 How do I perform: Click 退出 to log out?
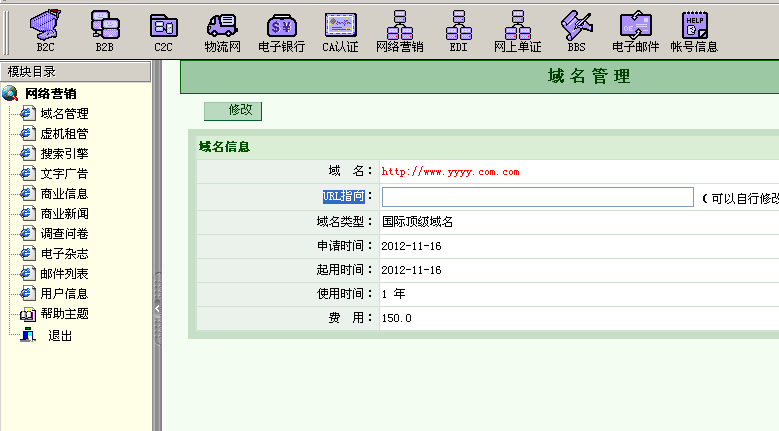coord(60,336)
